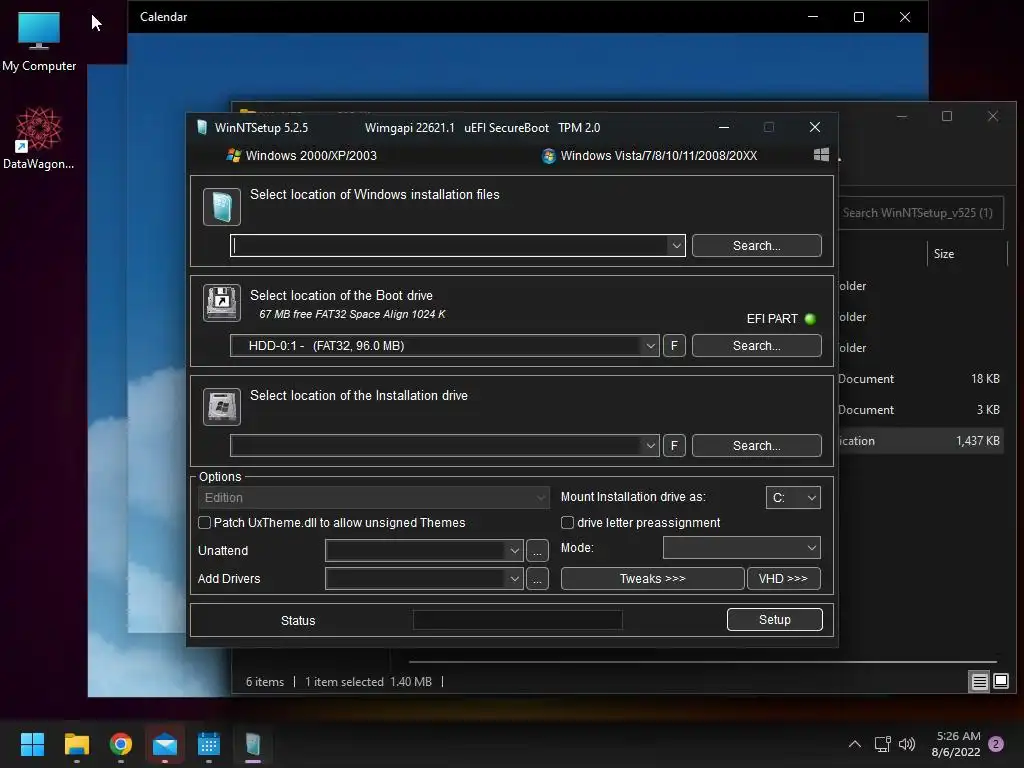The width and height of the screenshot is (1024, 768).
Task: Open the Mail app in taskbar
Action: coord(165,744)
